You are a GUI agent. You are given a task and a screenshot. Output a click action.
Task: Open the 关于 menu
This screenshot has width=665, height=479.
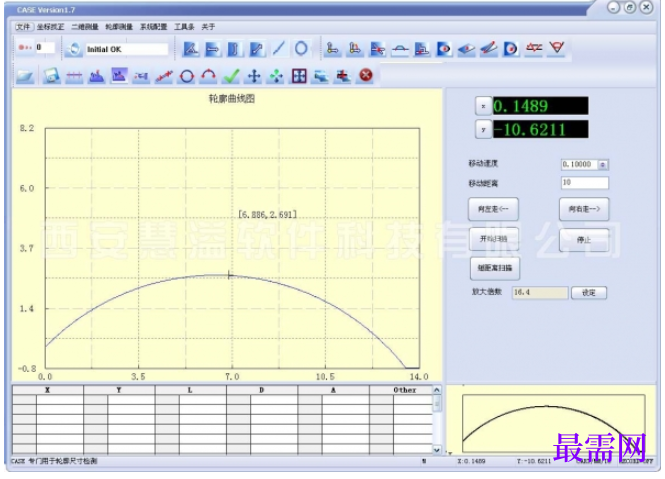point(208,27)
